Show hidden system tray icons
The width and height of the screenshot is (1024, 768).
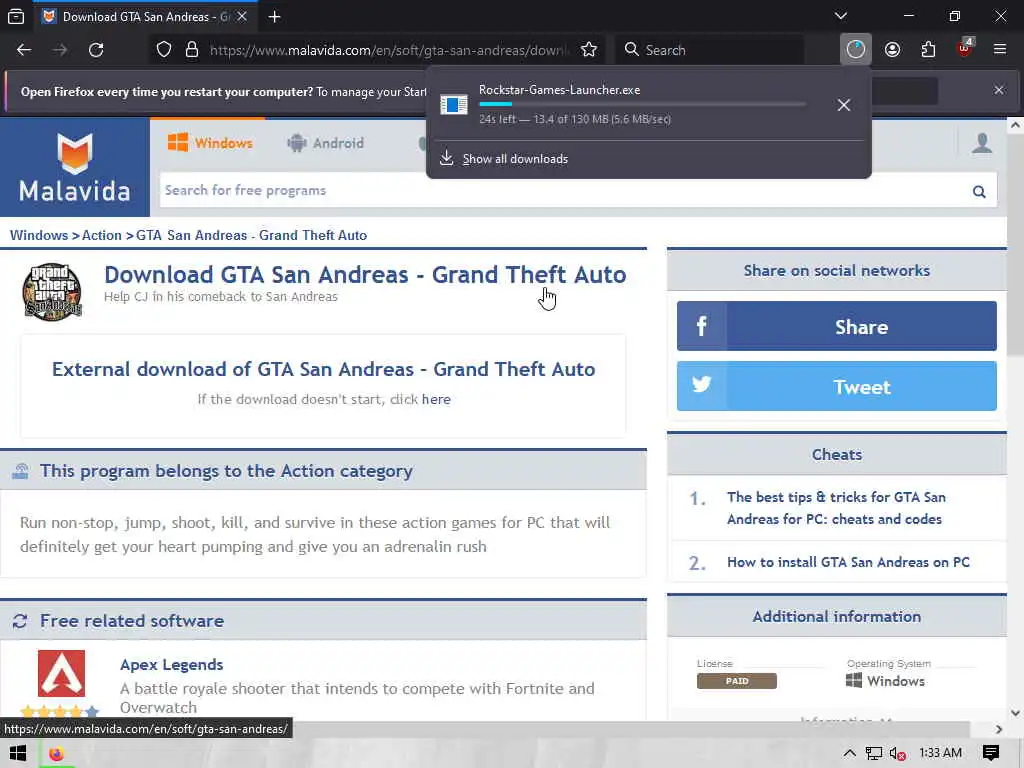pyautogui.click(x=849, y=753)
